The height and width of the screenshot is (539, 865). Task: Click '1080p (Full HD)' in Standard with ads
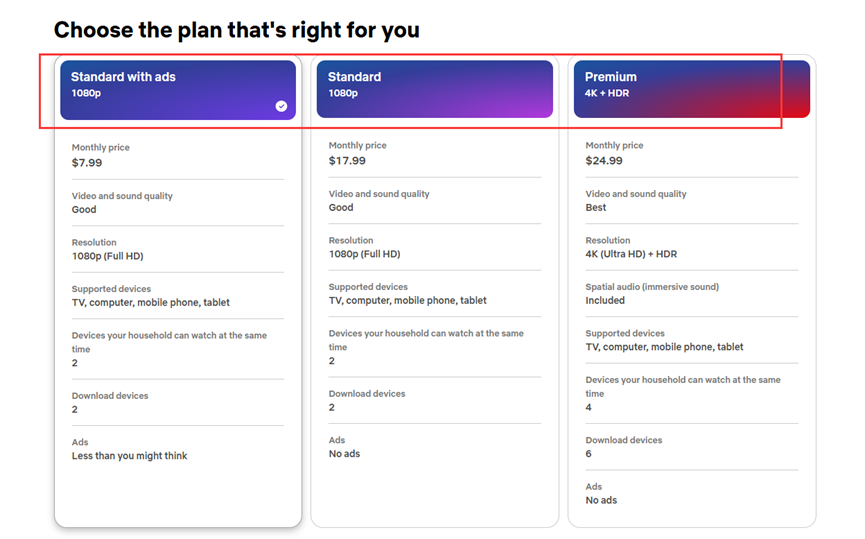coord(108,256)
